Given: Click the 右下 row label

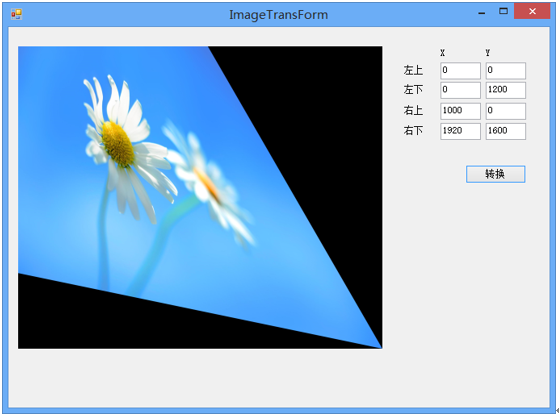Looking at the screenshot, I should pos(413,131).
